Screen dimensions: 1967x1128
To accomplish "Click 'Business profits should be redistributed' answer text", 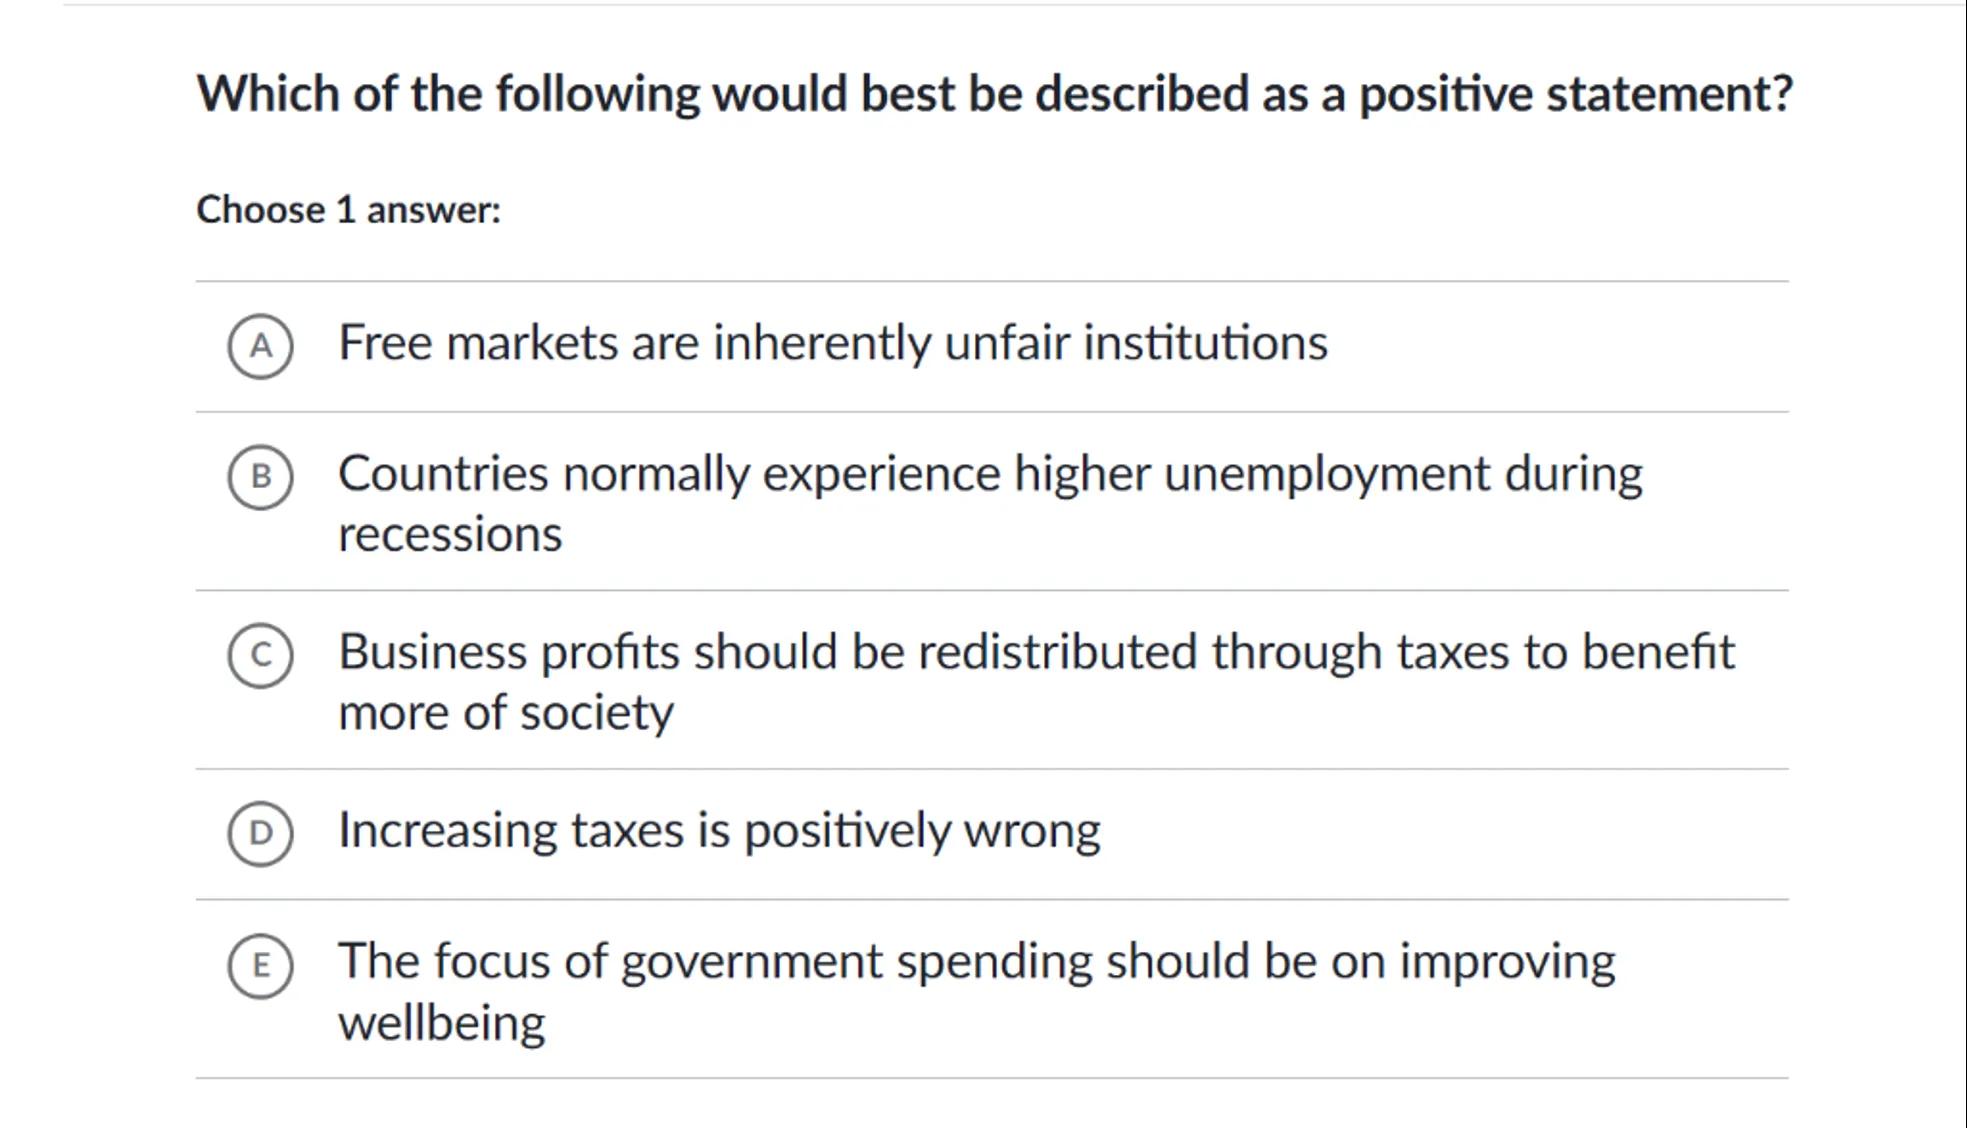I will [1036, 652].
